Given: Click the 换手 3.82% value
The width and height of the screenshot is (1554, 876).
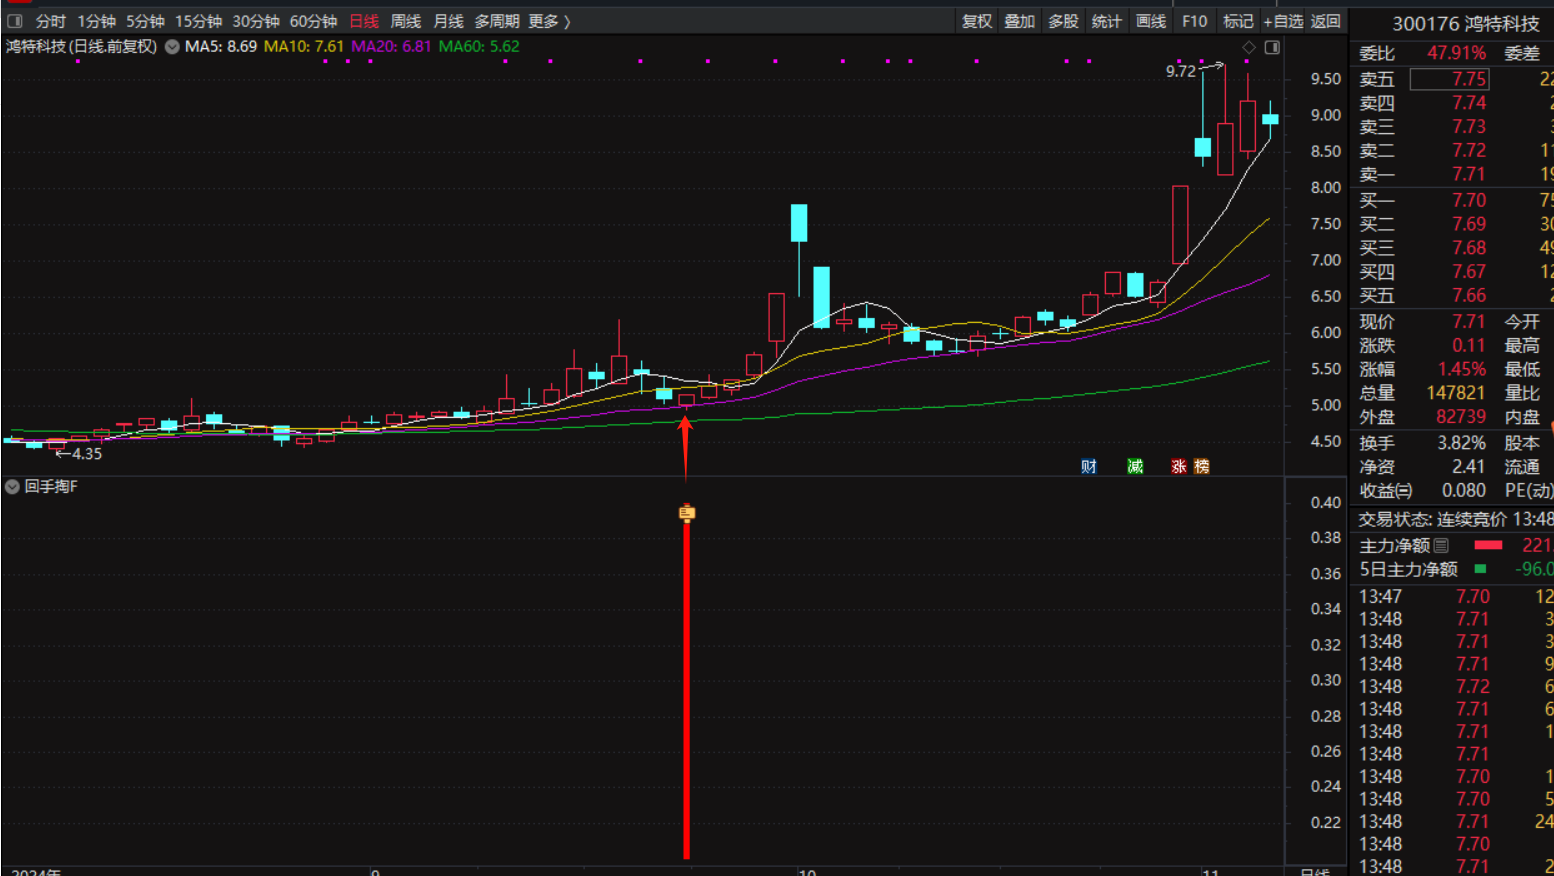Looking at the screenshot, I should (1461, 443).
